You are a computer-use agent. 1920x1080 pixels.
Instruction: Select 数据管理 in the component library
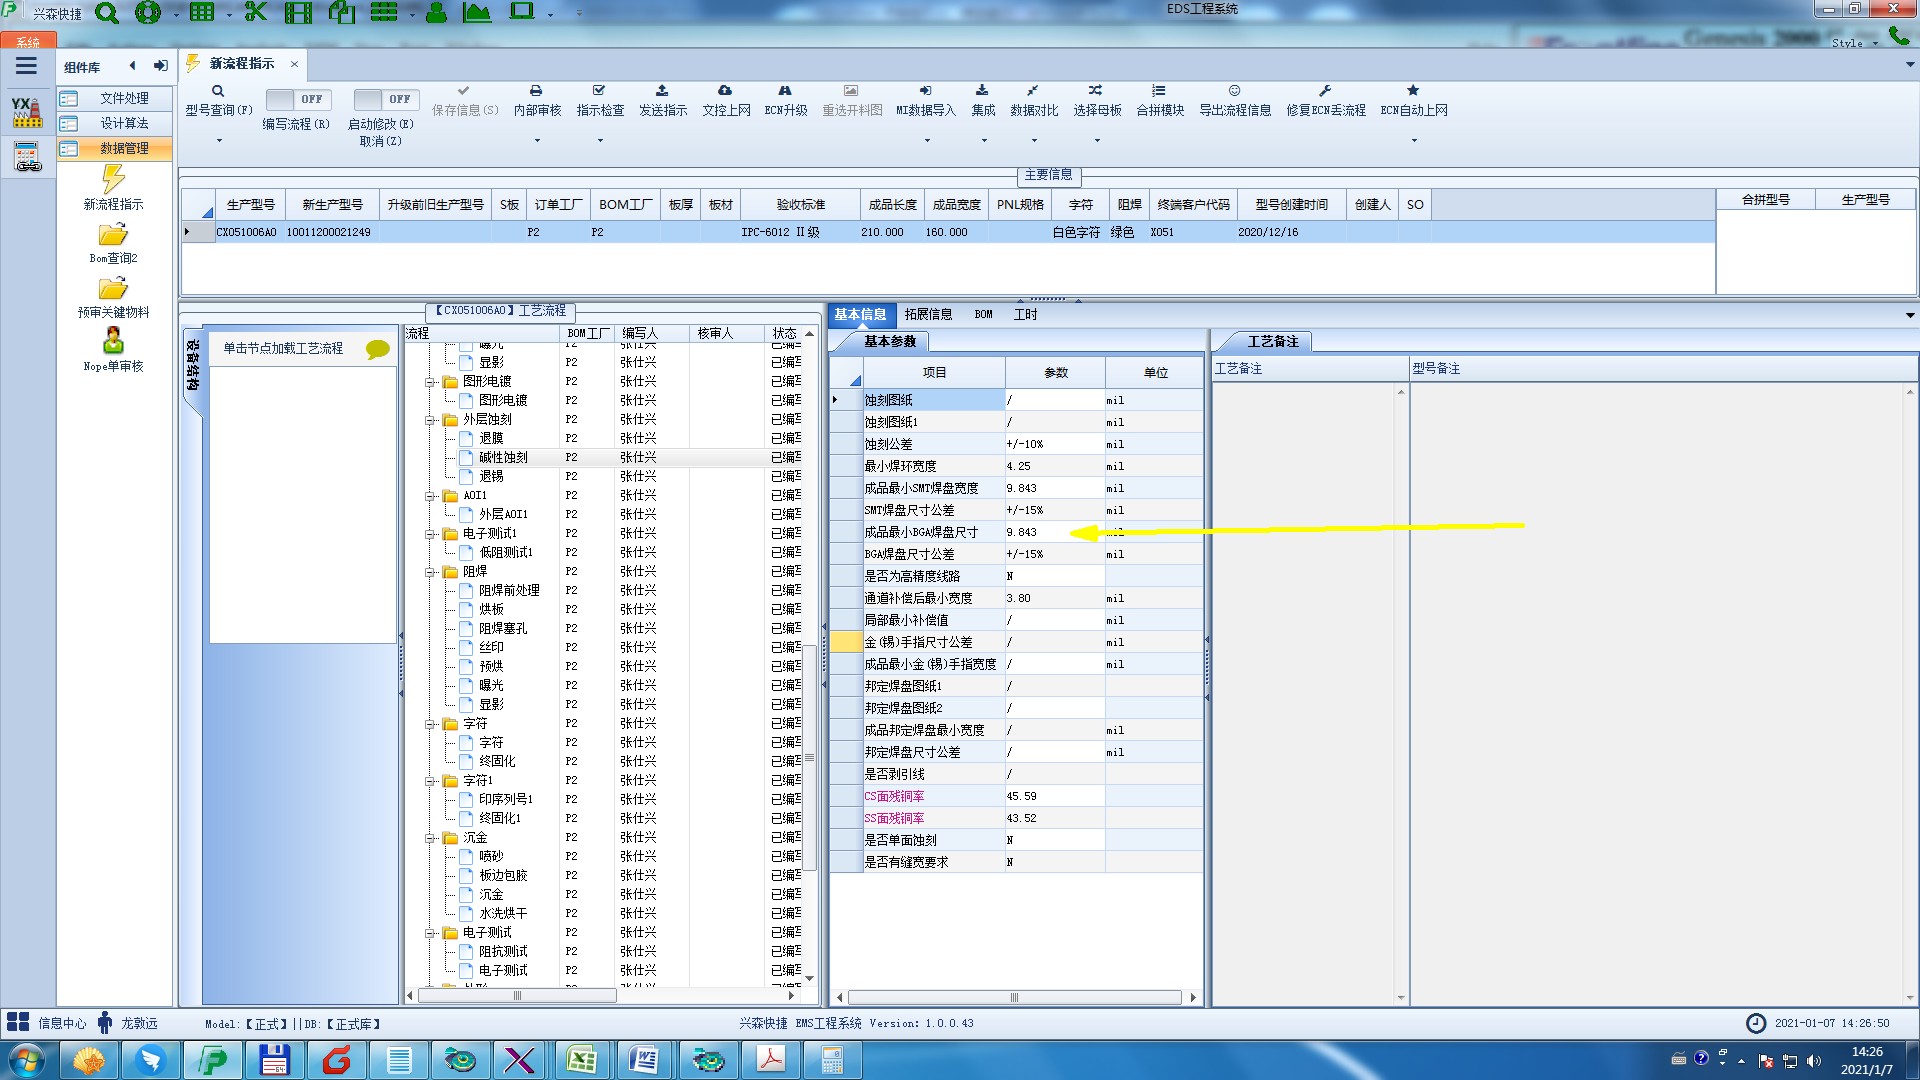[x=124, y=148]
